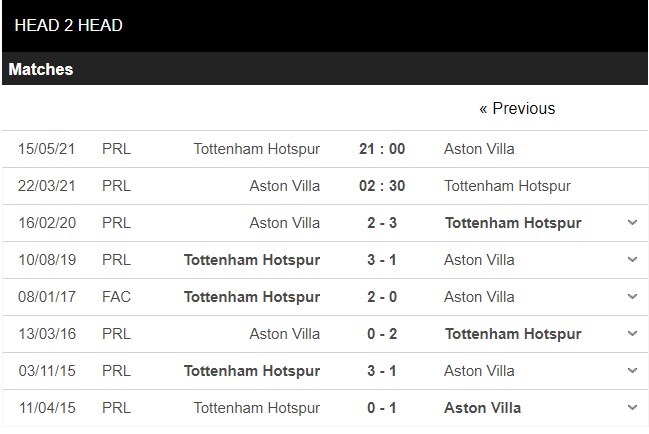Open the 2 - 3 score result
The height and width of the screenshot is (434, 649).
pyautogui.click(x=382, y=223)
